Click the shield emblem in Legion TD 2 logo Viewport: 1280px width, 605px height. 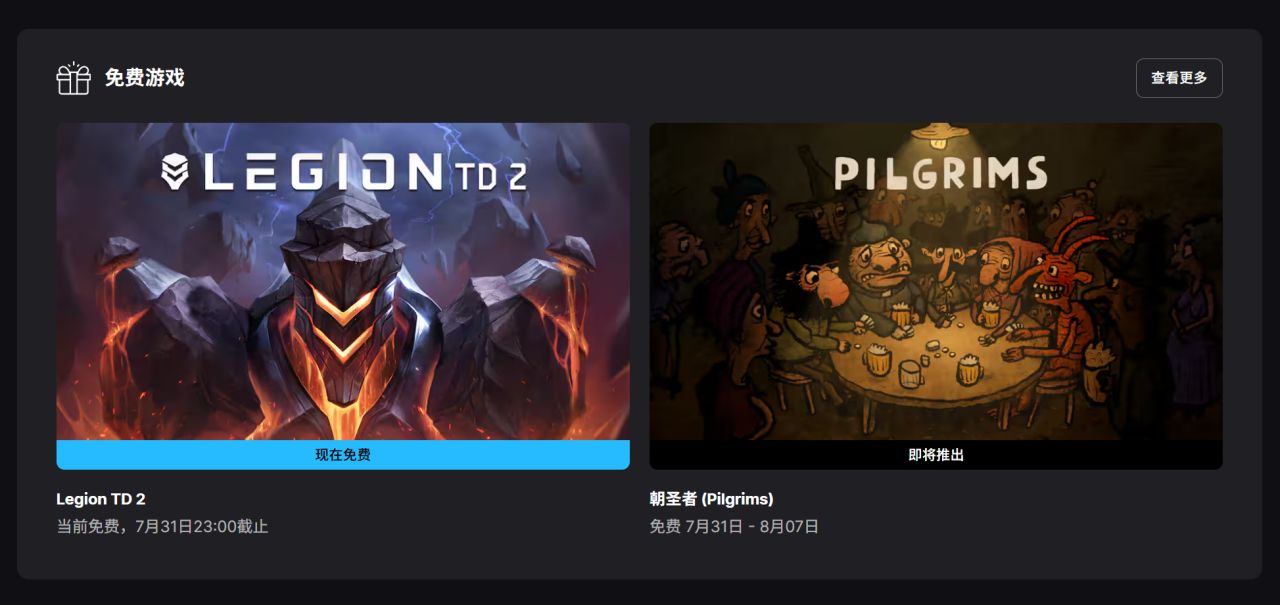175,172
